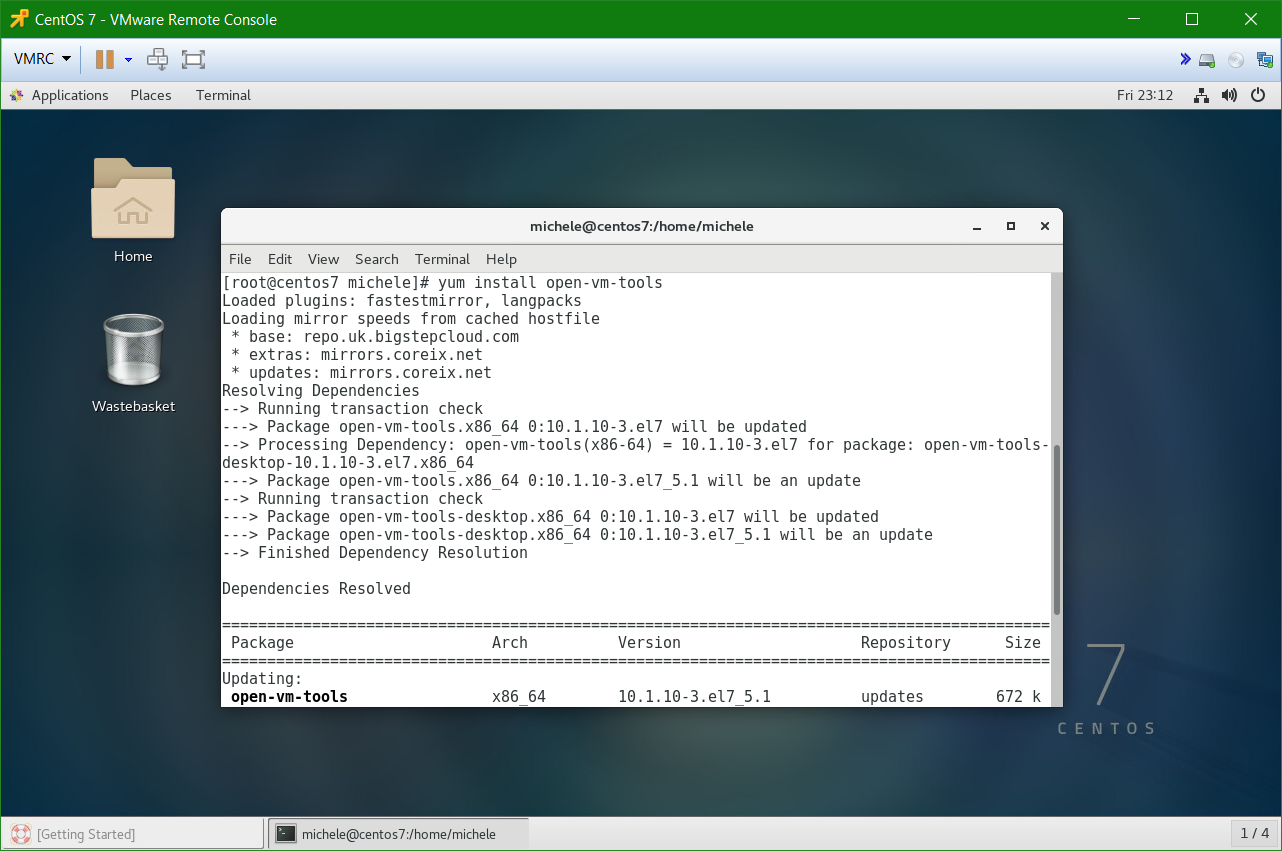Close the terminal window

click(1045, 226)
